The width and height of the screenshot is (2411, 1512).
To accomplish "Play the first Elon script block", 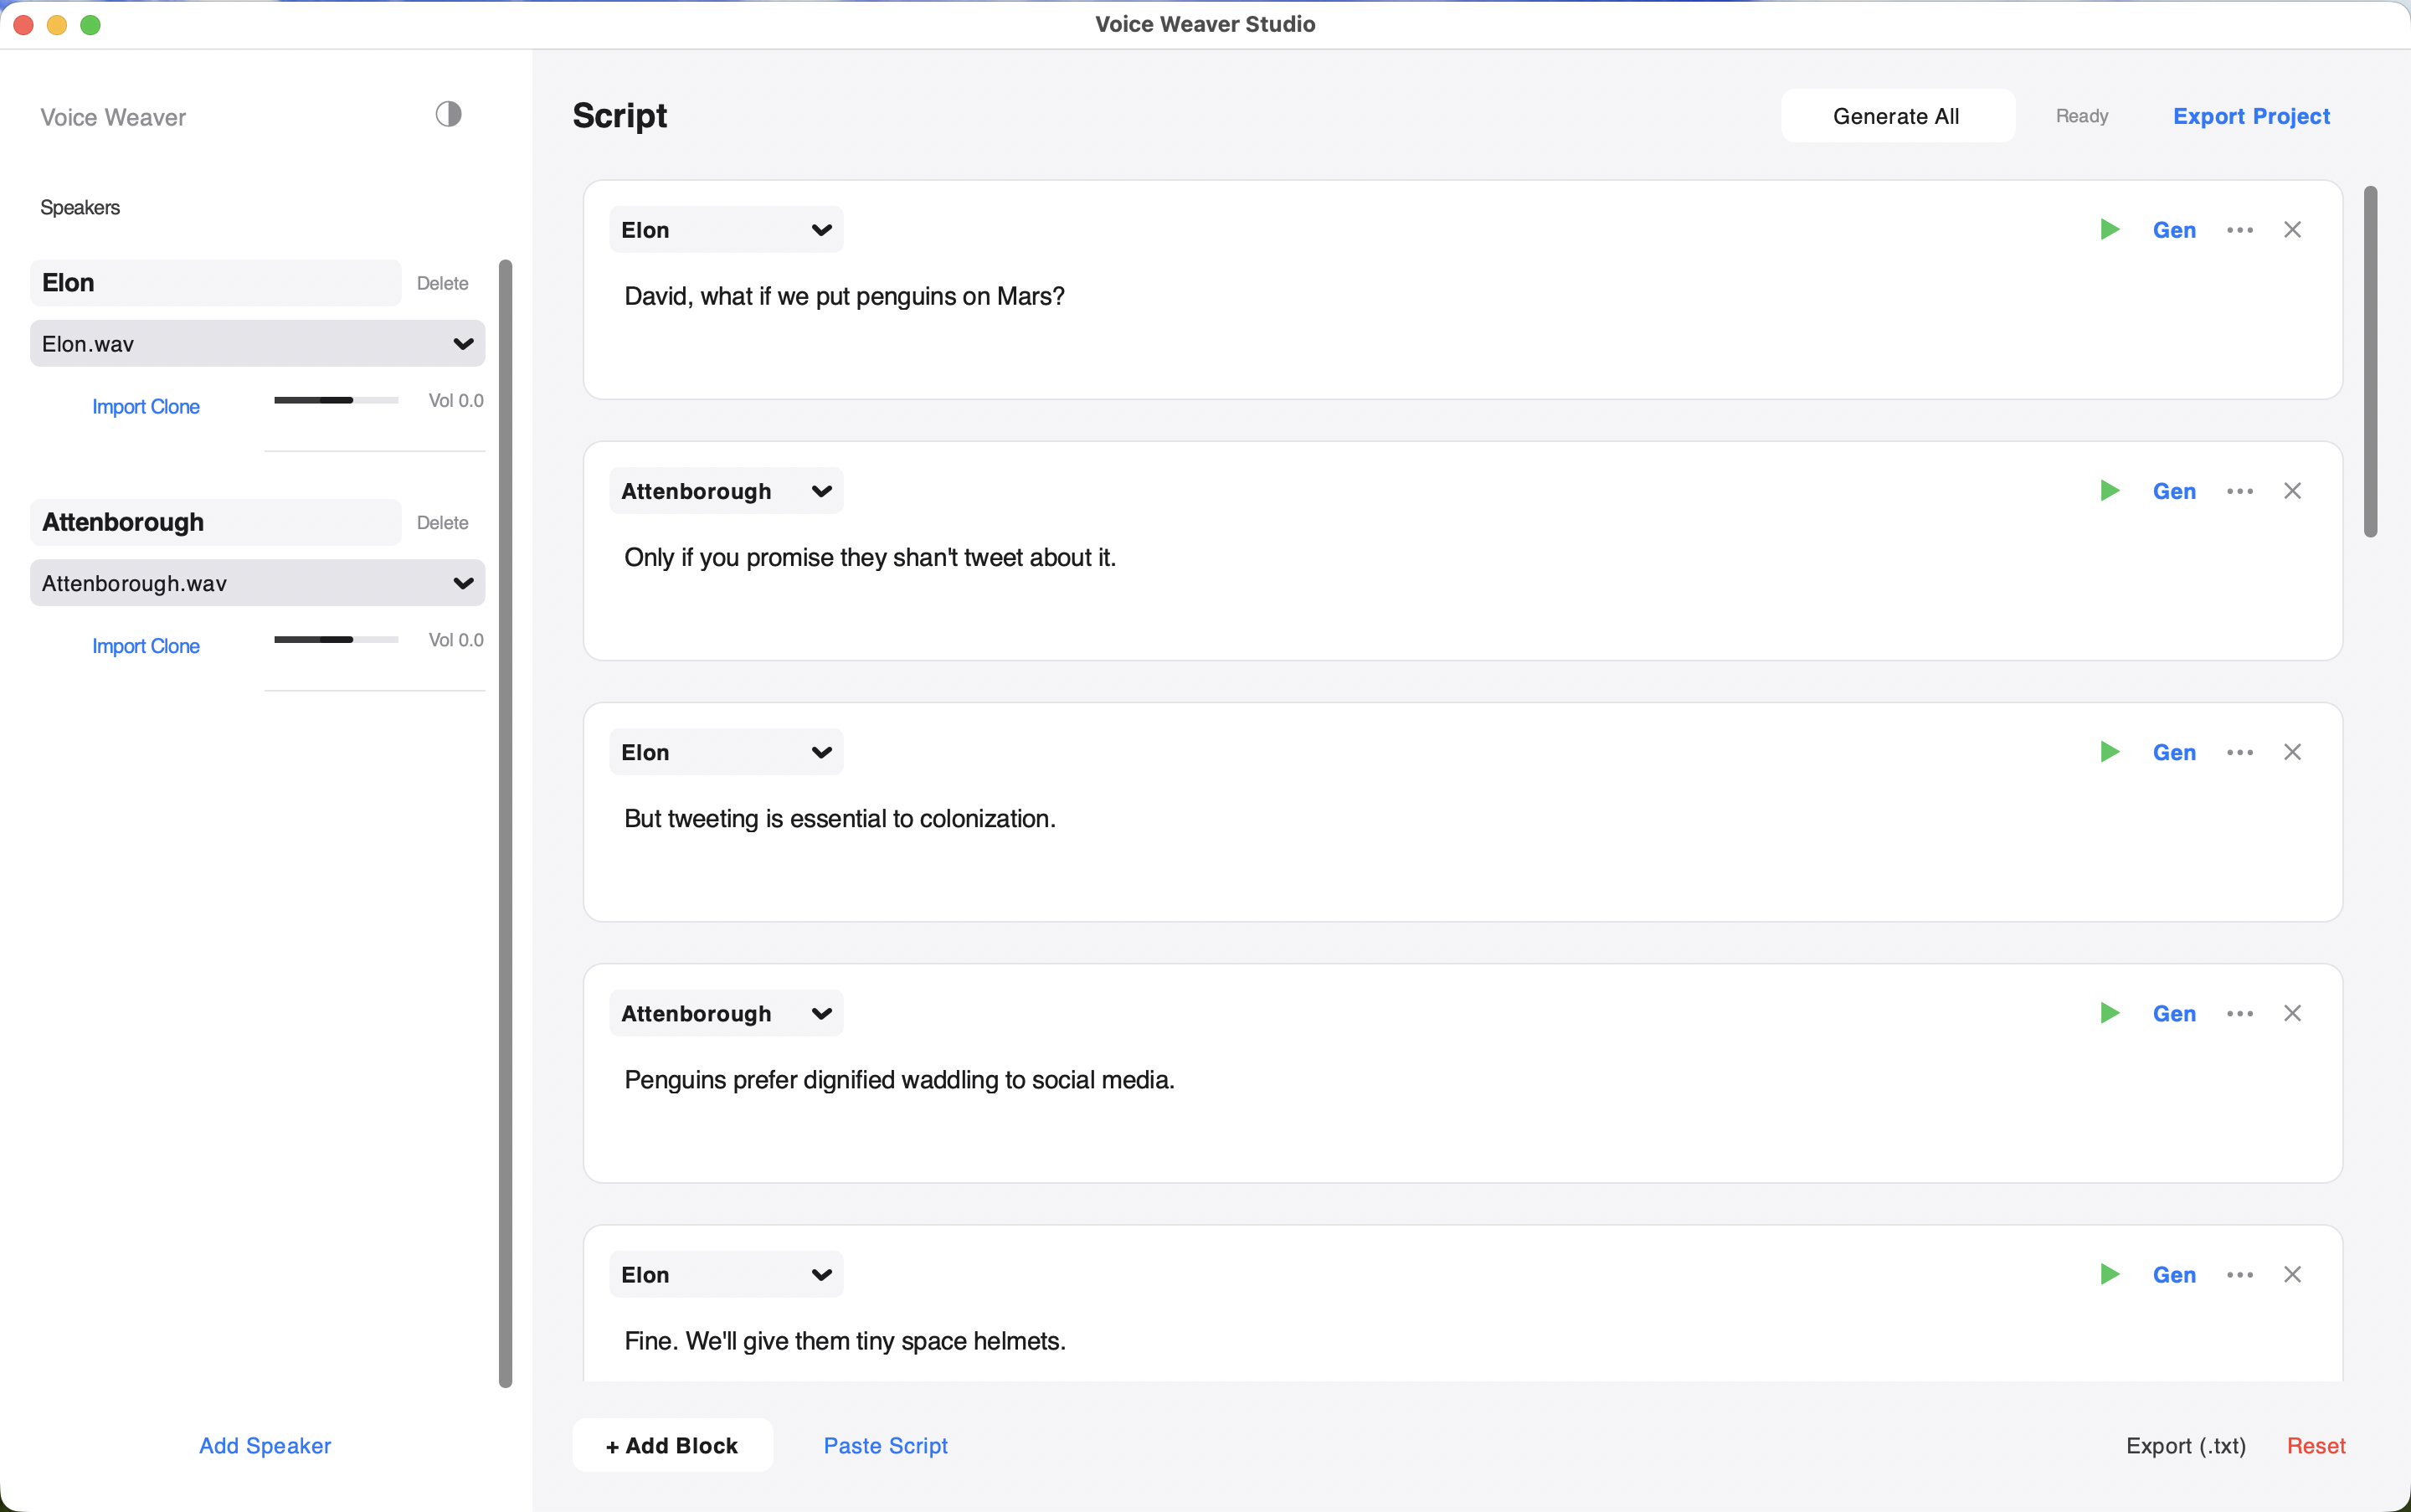I will (x=2108, y=229).
